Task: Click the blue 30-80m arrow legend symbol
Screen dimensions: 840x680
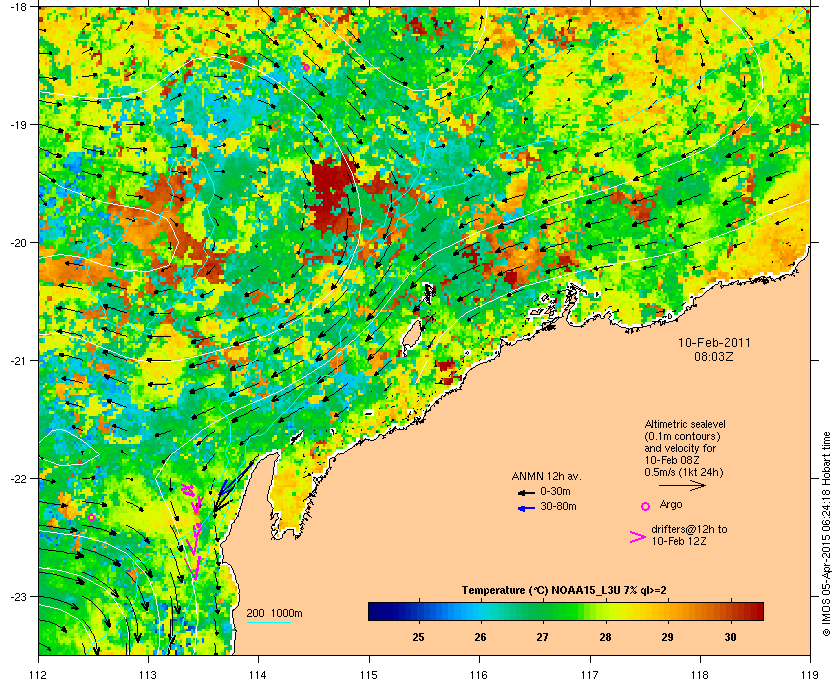Action: pyautogui.click(x=526, y=507)
